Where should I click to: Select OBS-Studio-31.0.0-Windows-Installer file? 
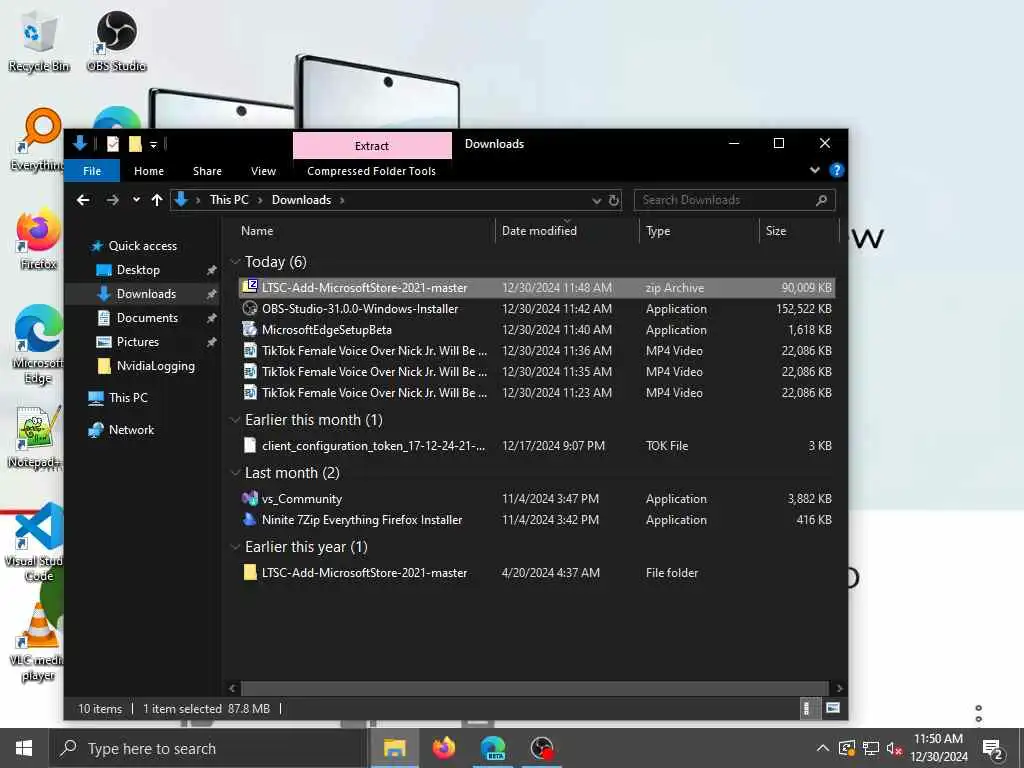(536, 309)
